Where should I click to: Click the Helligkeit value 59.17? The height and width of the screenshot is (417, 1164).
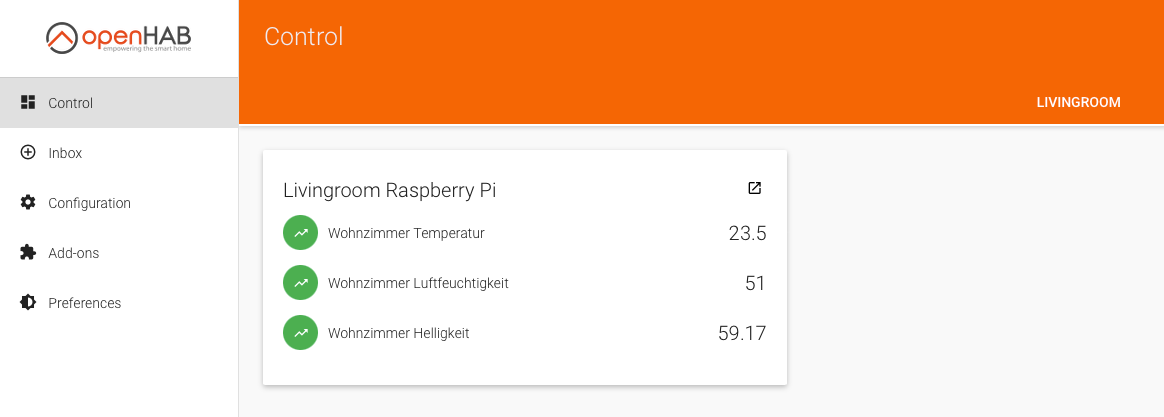(x=742, y=334)
